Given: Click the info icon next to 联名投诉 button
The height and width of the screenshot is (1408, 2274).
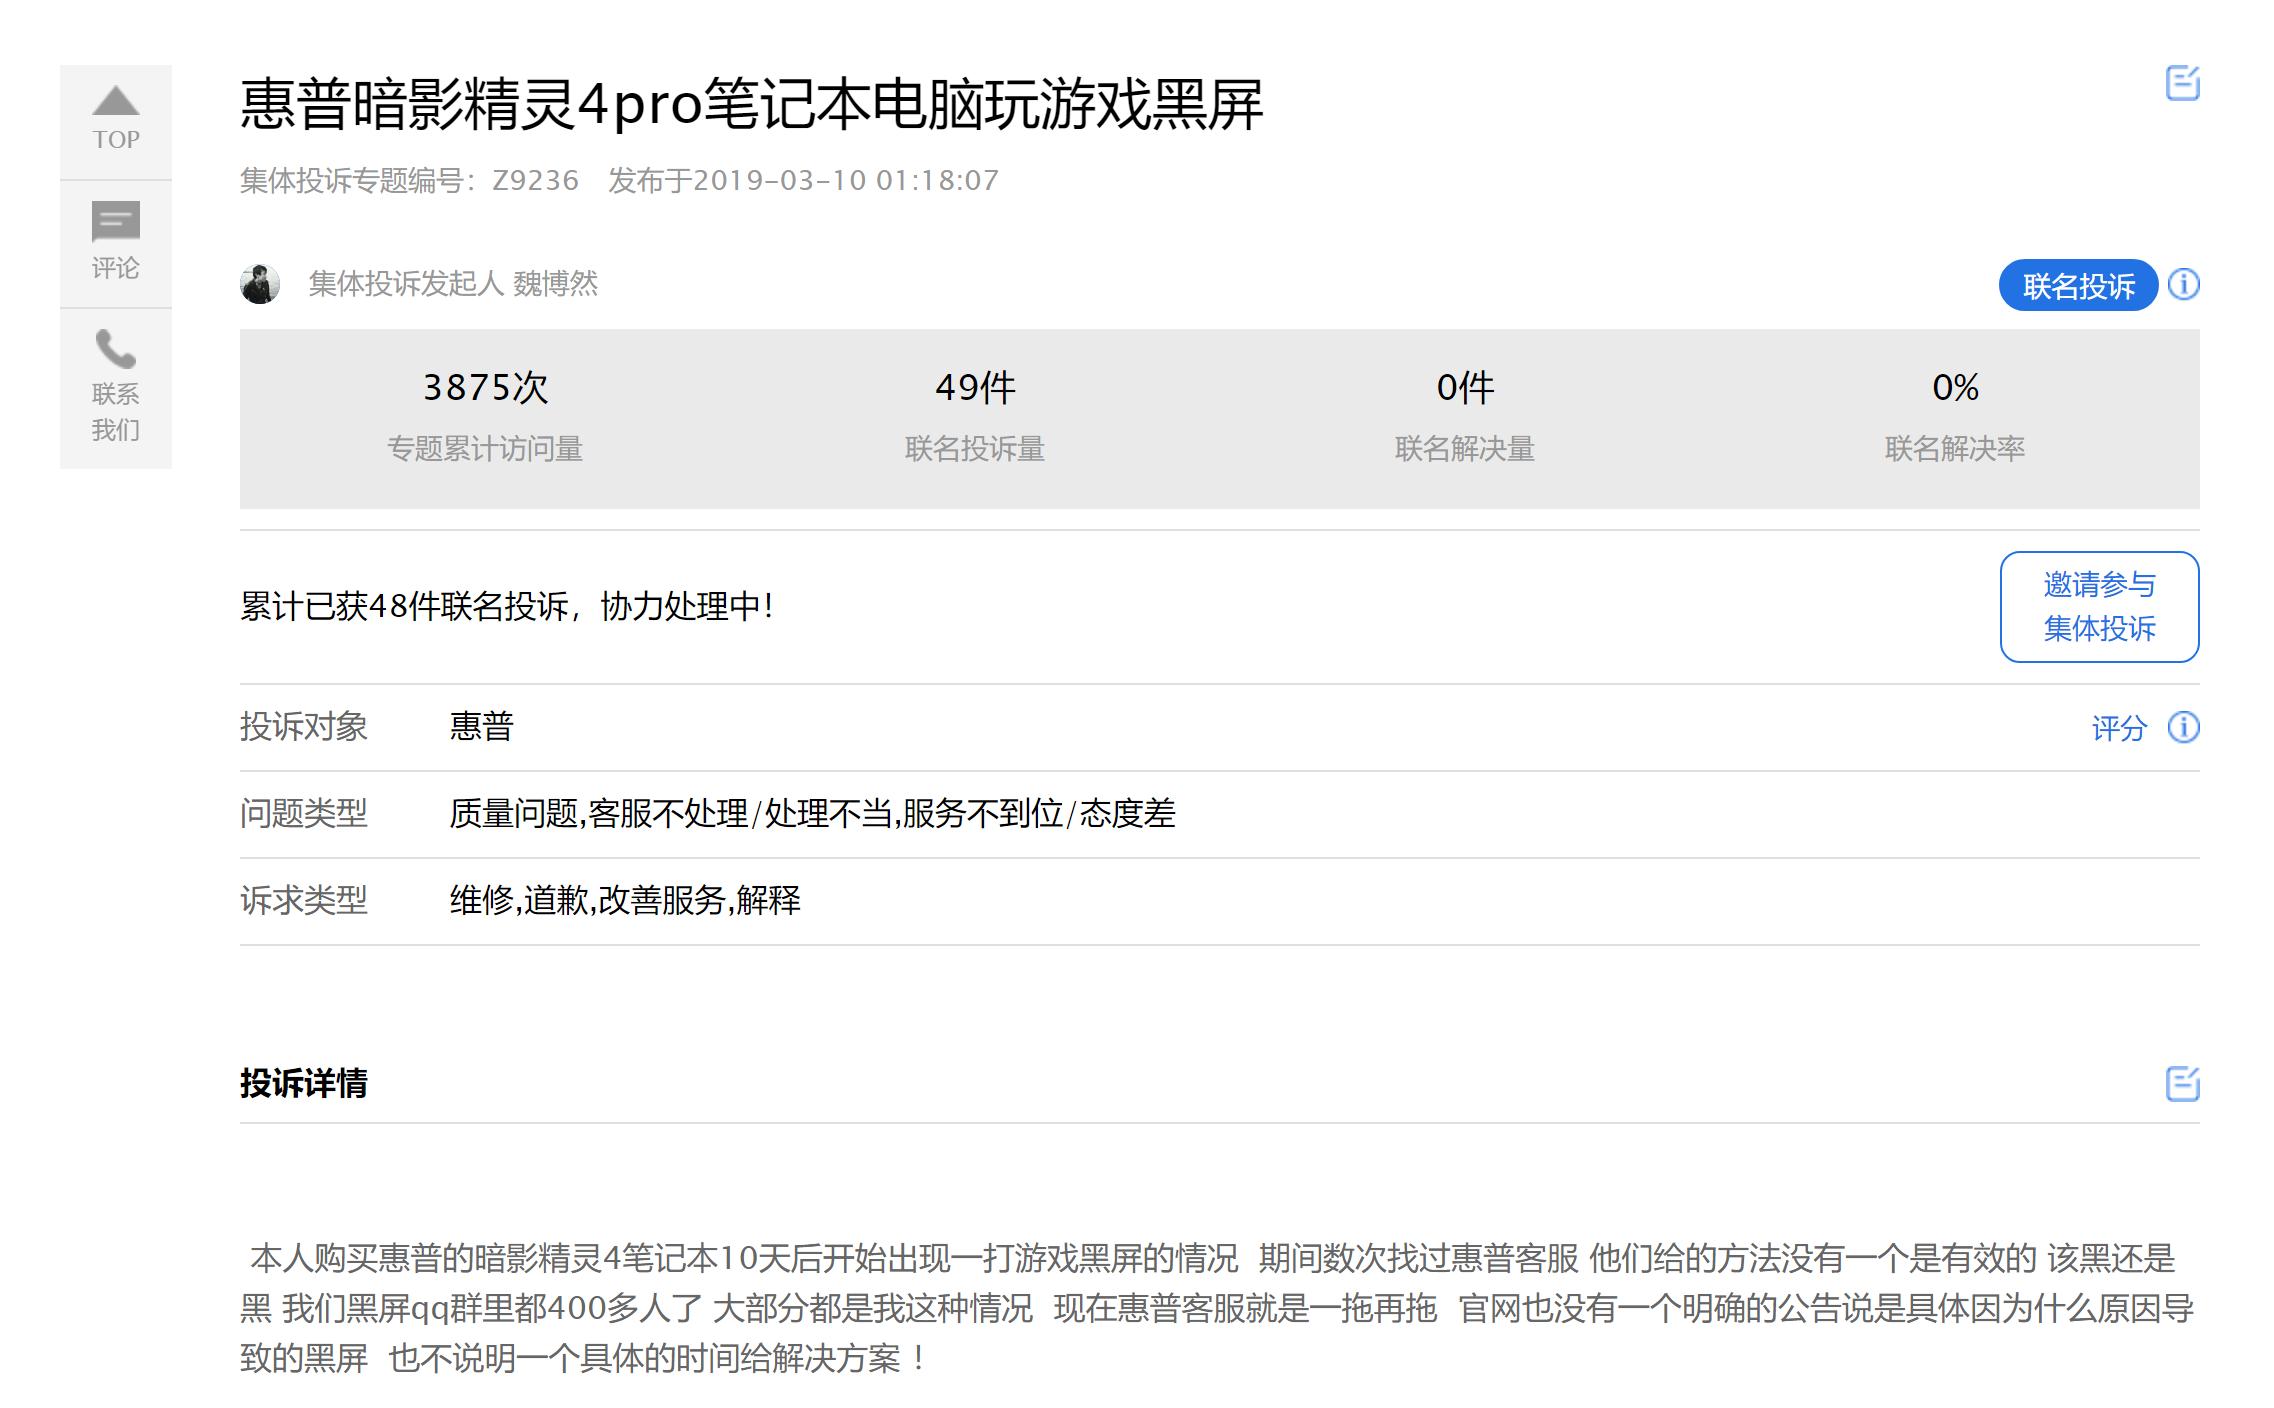Looking at the screenshot, I should (x=2185, y=285).
